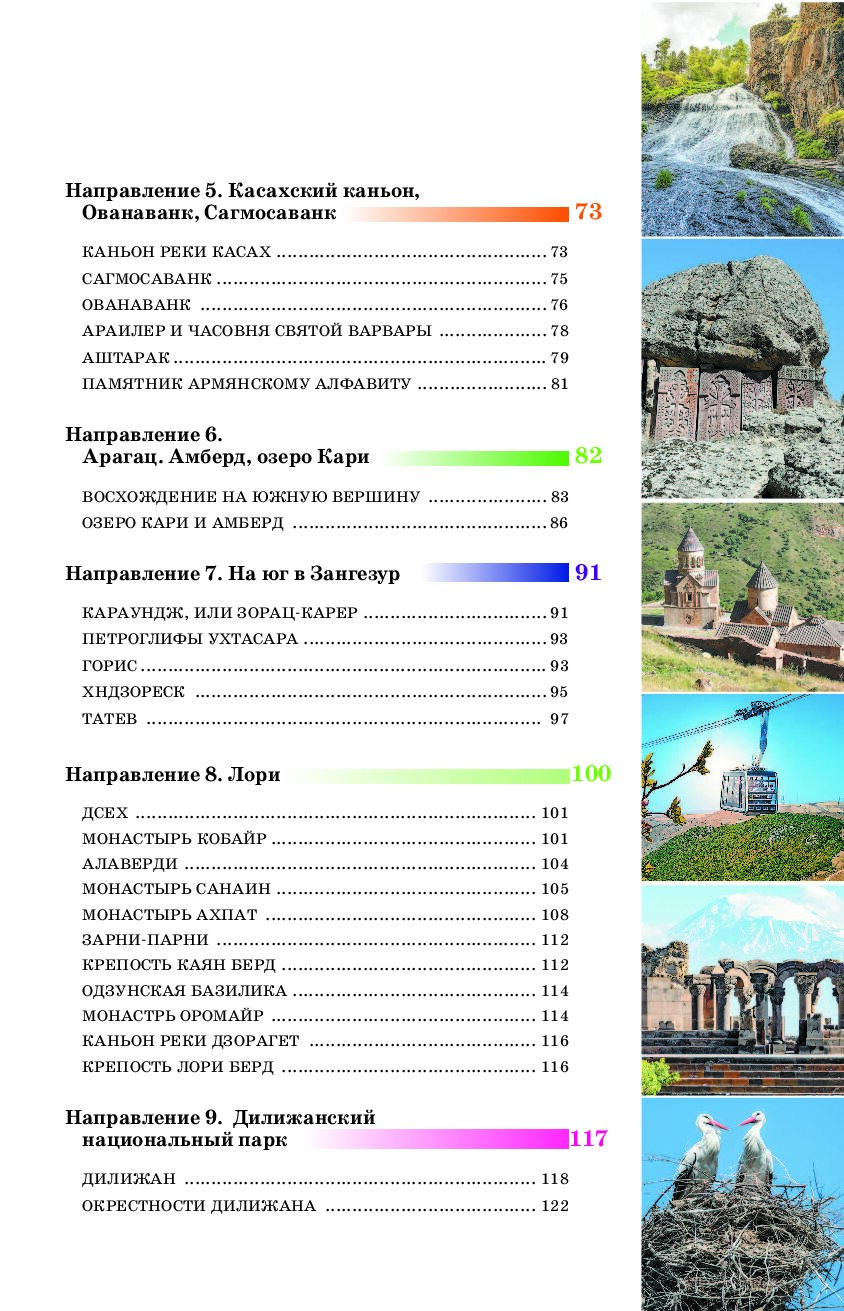
Task: Open the waterfall photo thumbnail
Action: pos(742,119)
